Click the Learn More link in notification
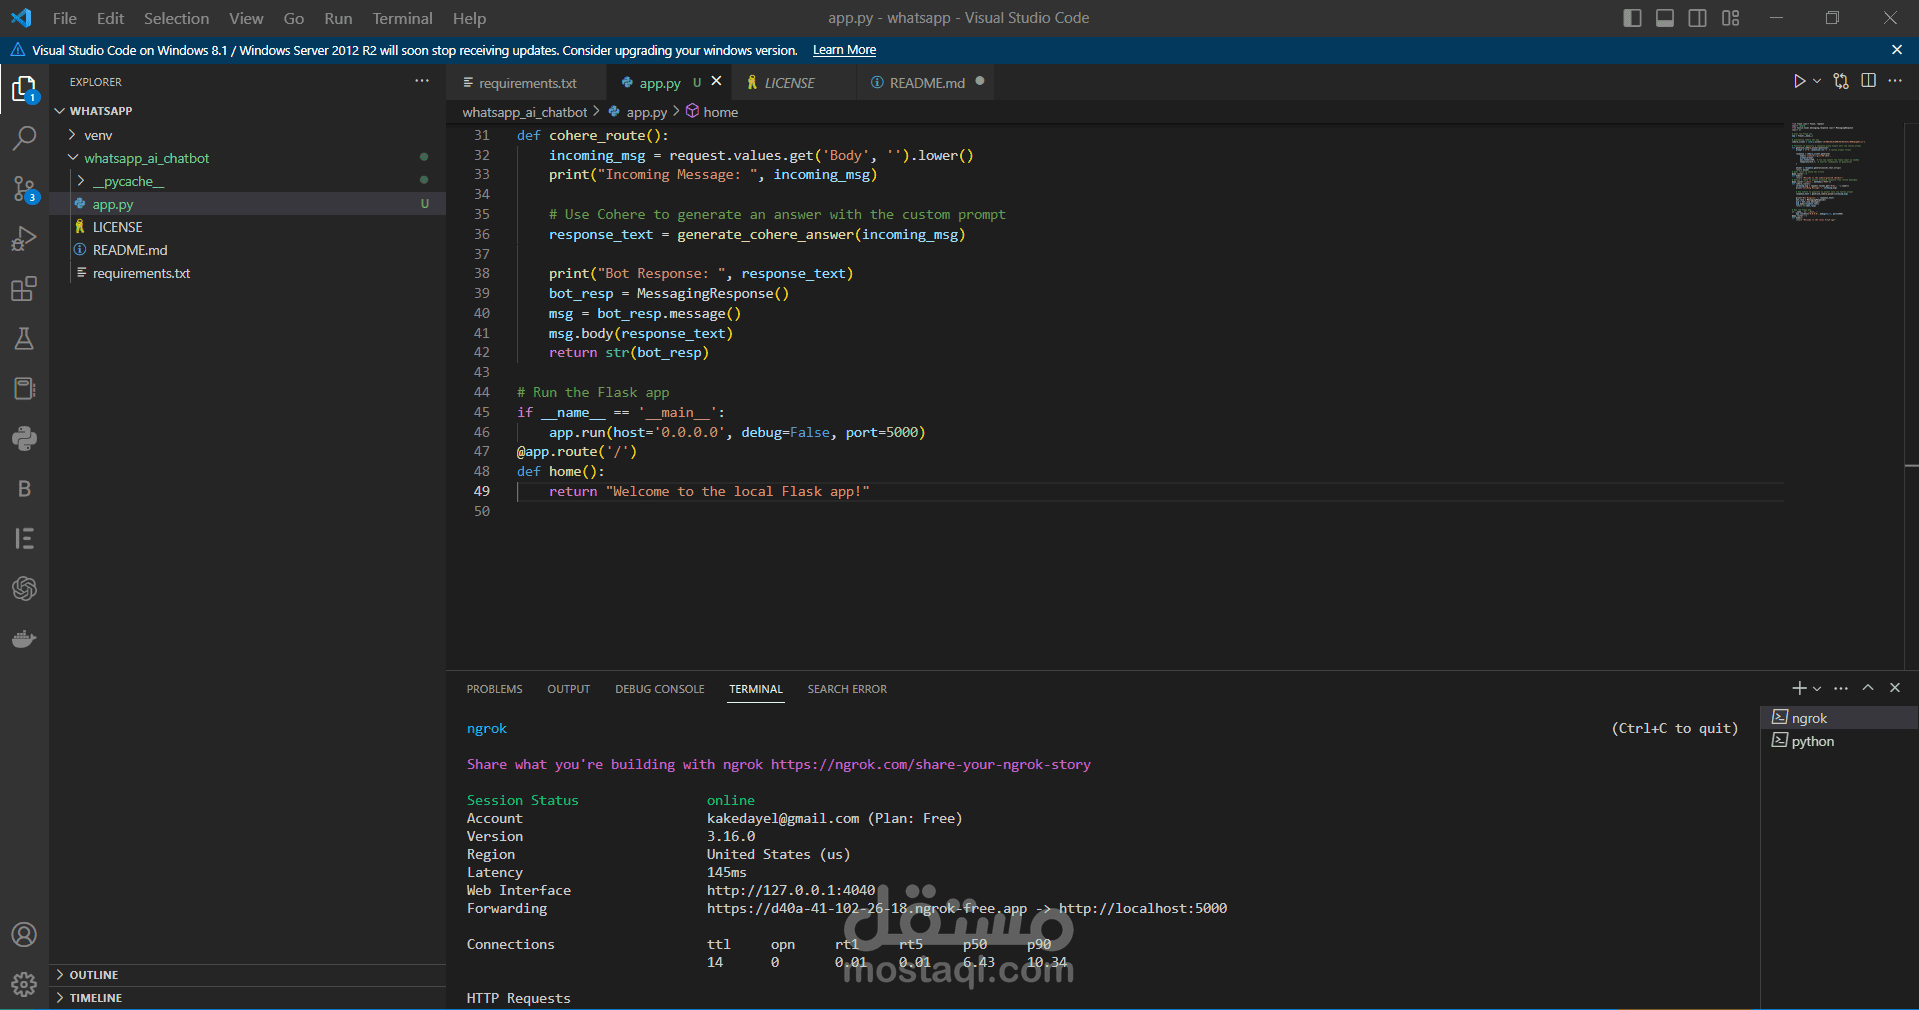This screenshot has width=1919, height=1010. click(x=844, y=50)
